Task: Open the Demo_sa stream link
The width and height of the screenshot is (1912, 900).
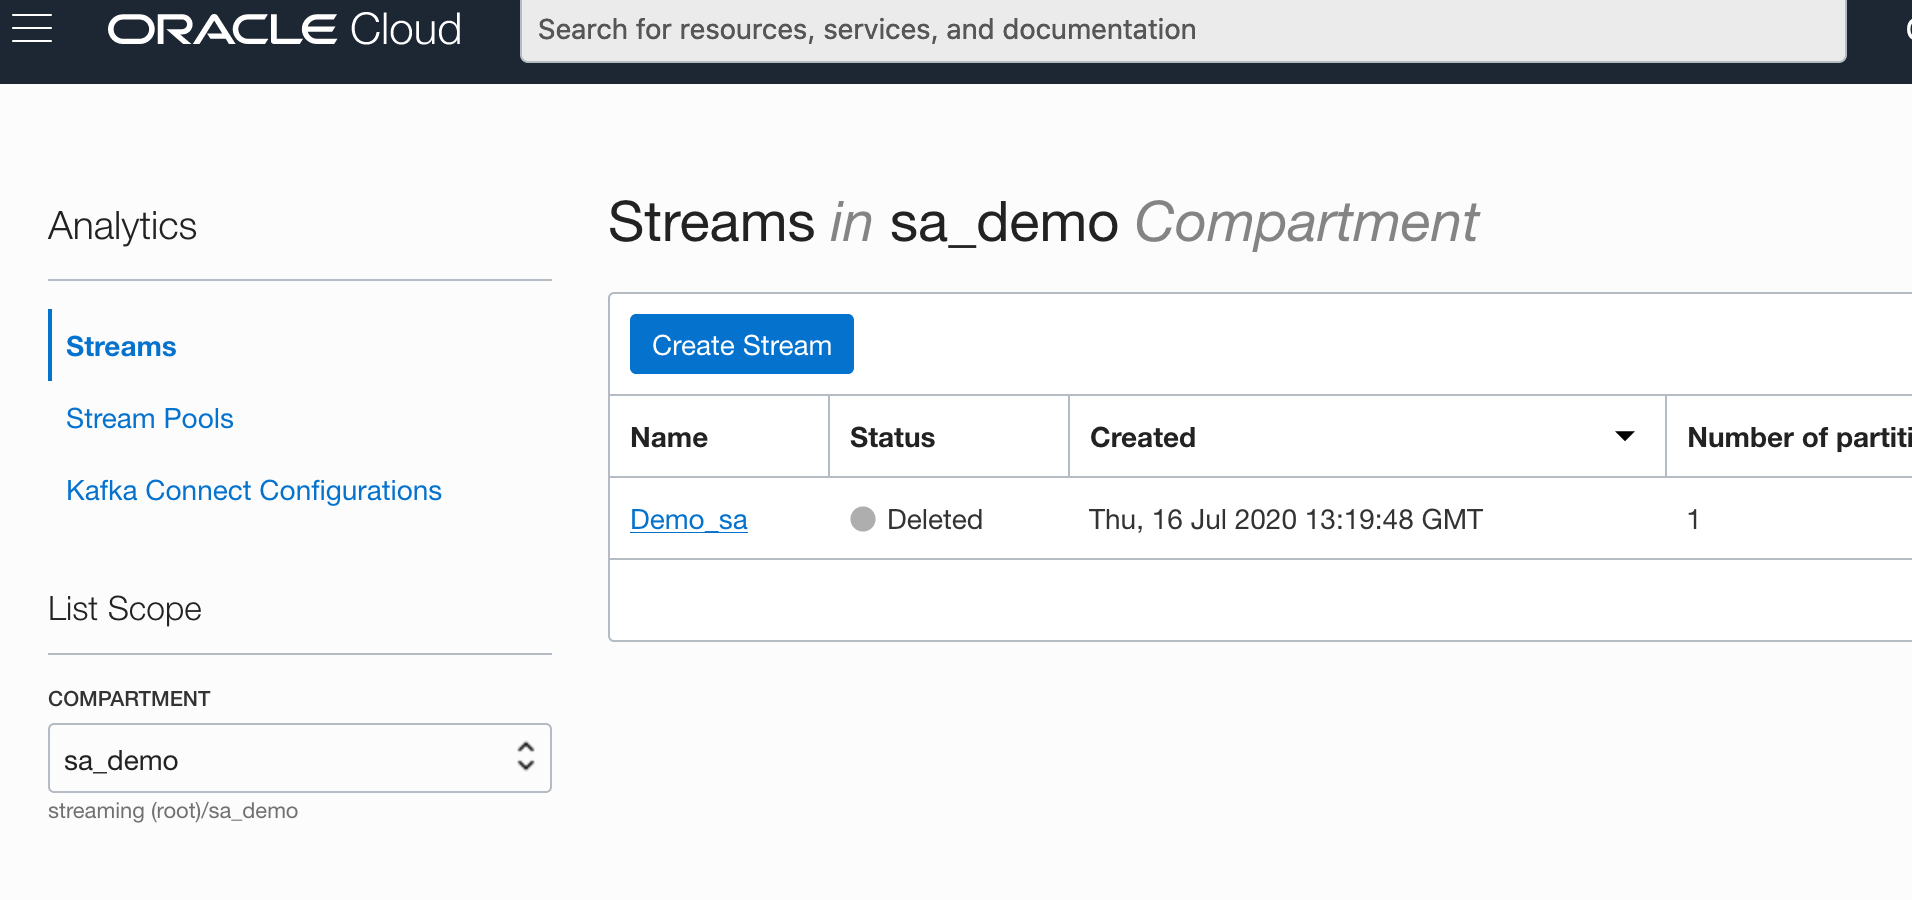Action: point(688,519)
